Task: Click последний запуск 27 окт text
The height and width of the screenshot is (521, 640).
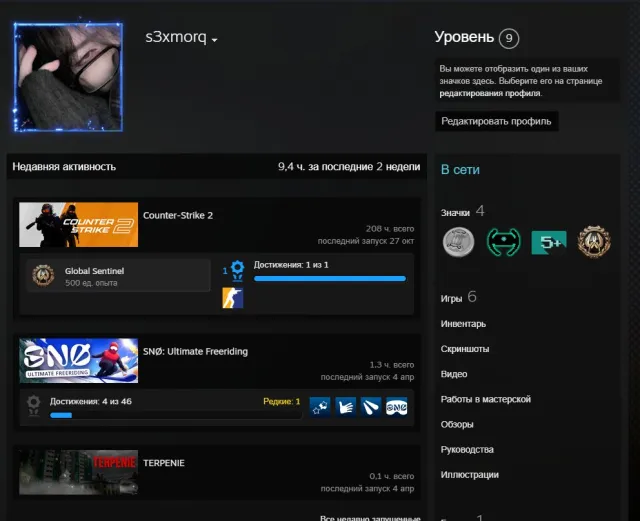Action: tap(366, 241)
